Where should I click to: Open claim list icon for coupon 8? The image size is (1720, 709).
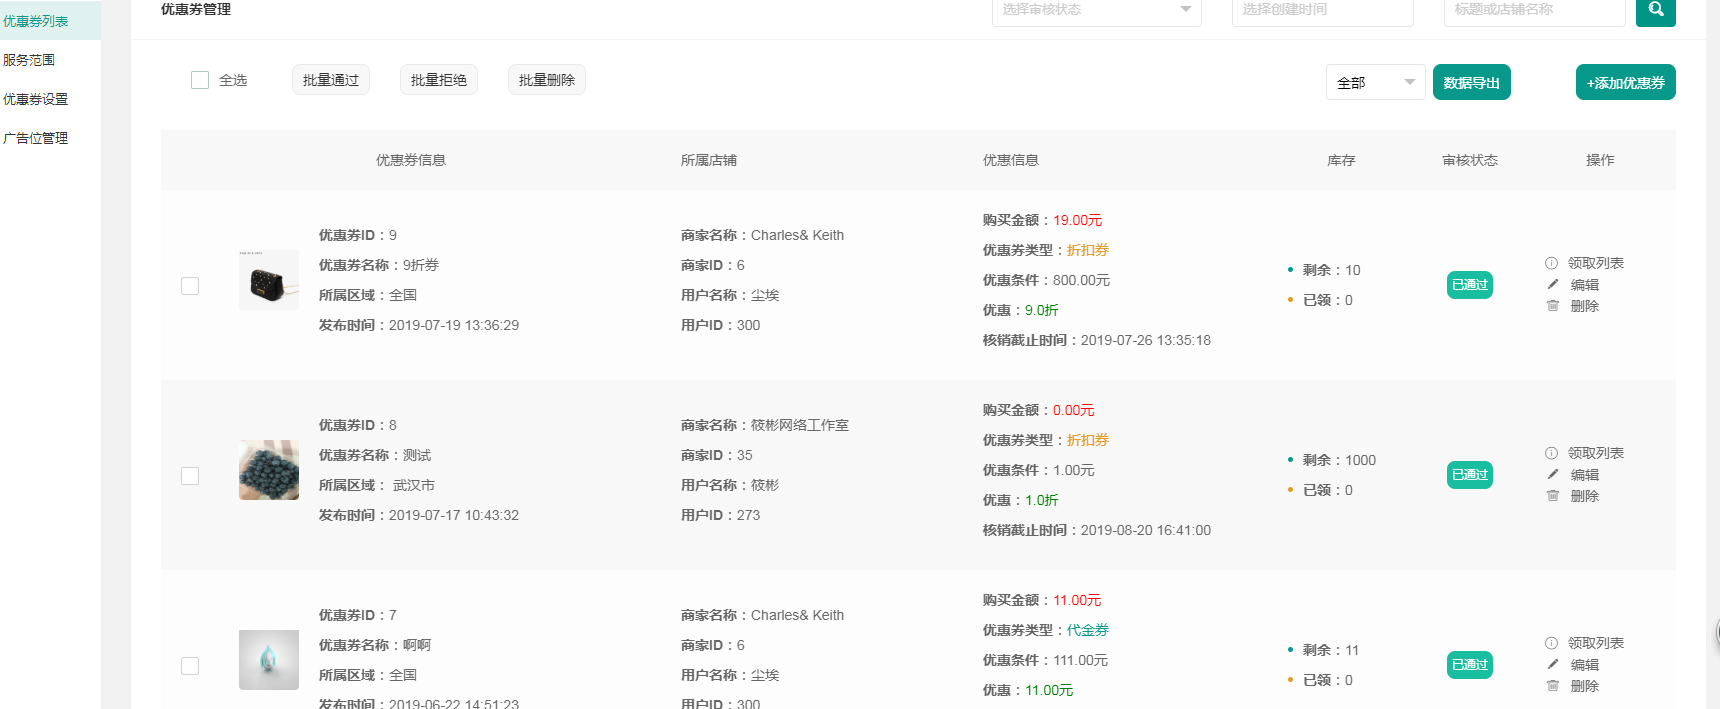1551,453
